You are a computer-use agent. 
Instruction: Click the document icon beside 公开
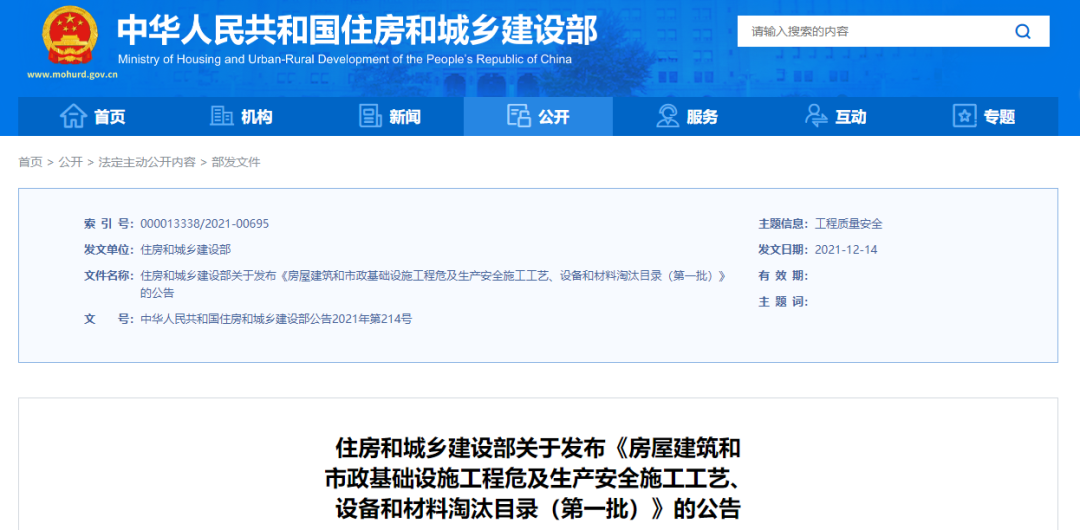(518, 116)
